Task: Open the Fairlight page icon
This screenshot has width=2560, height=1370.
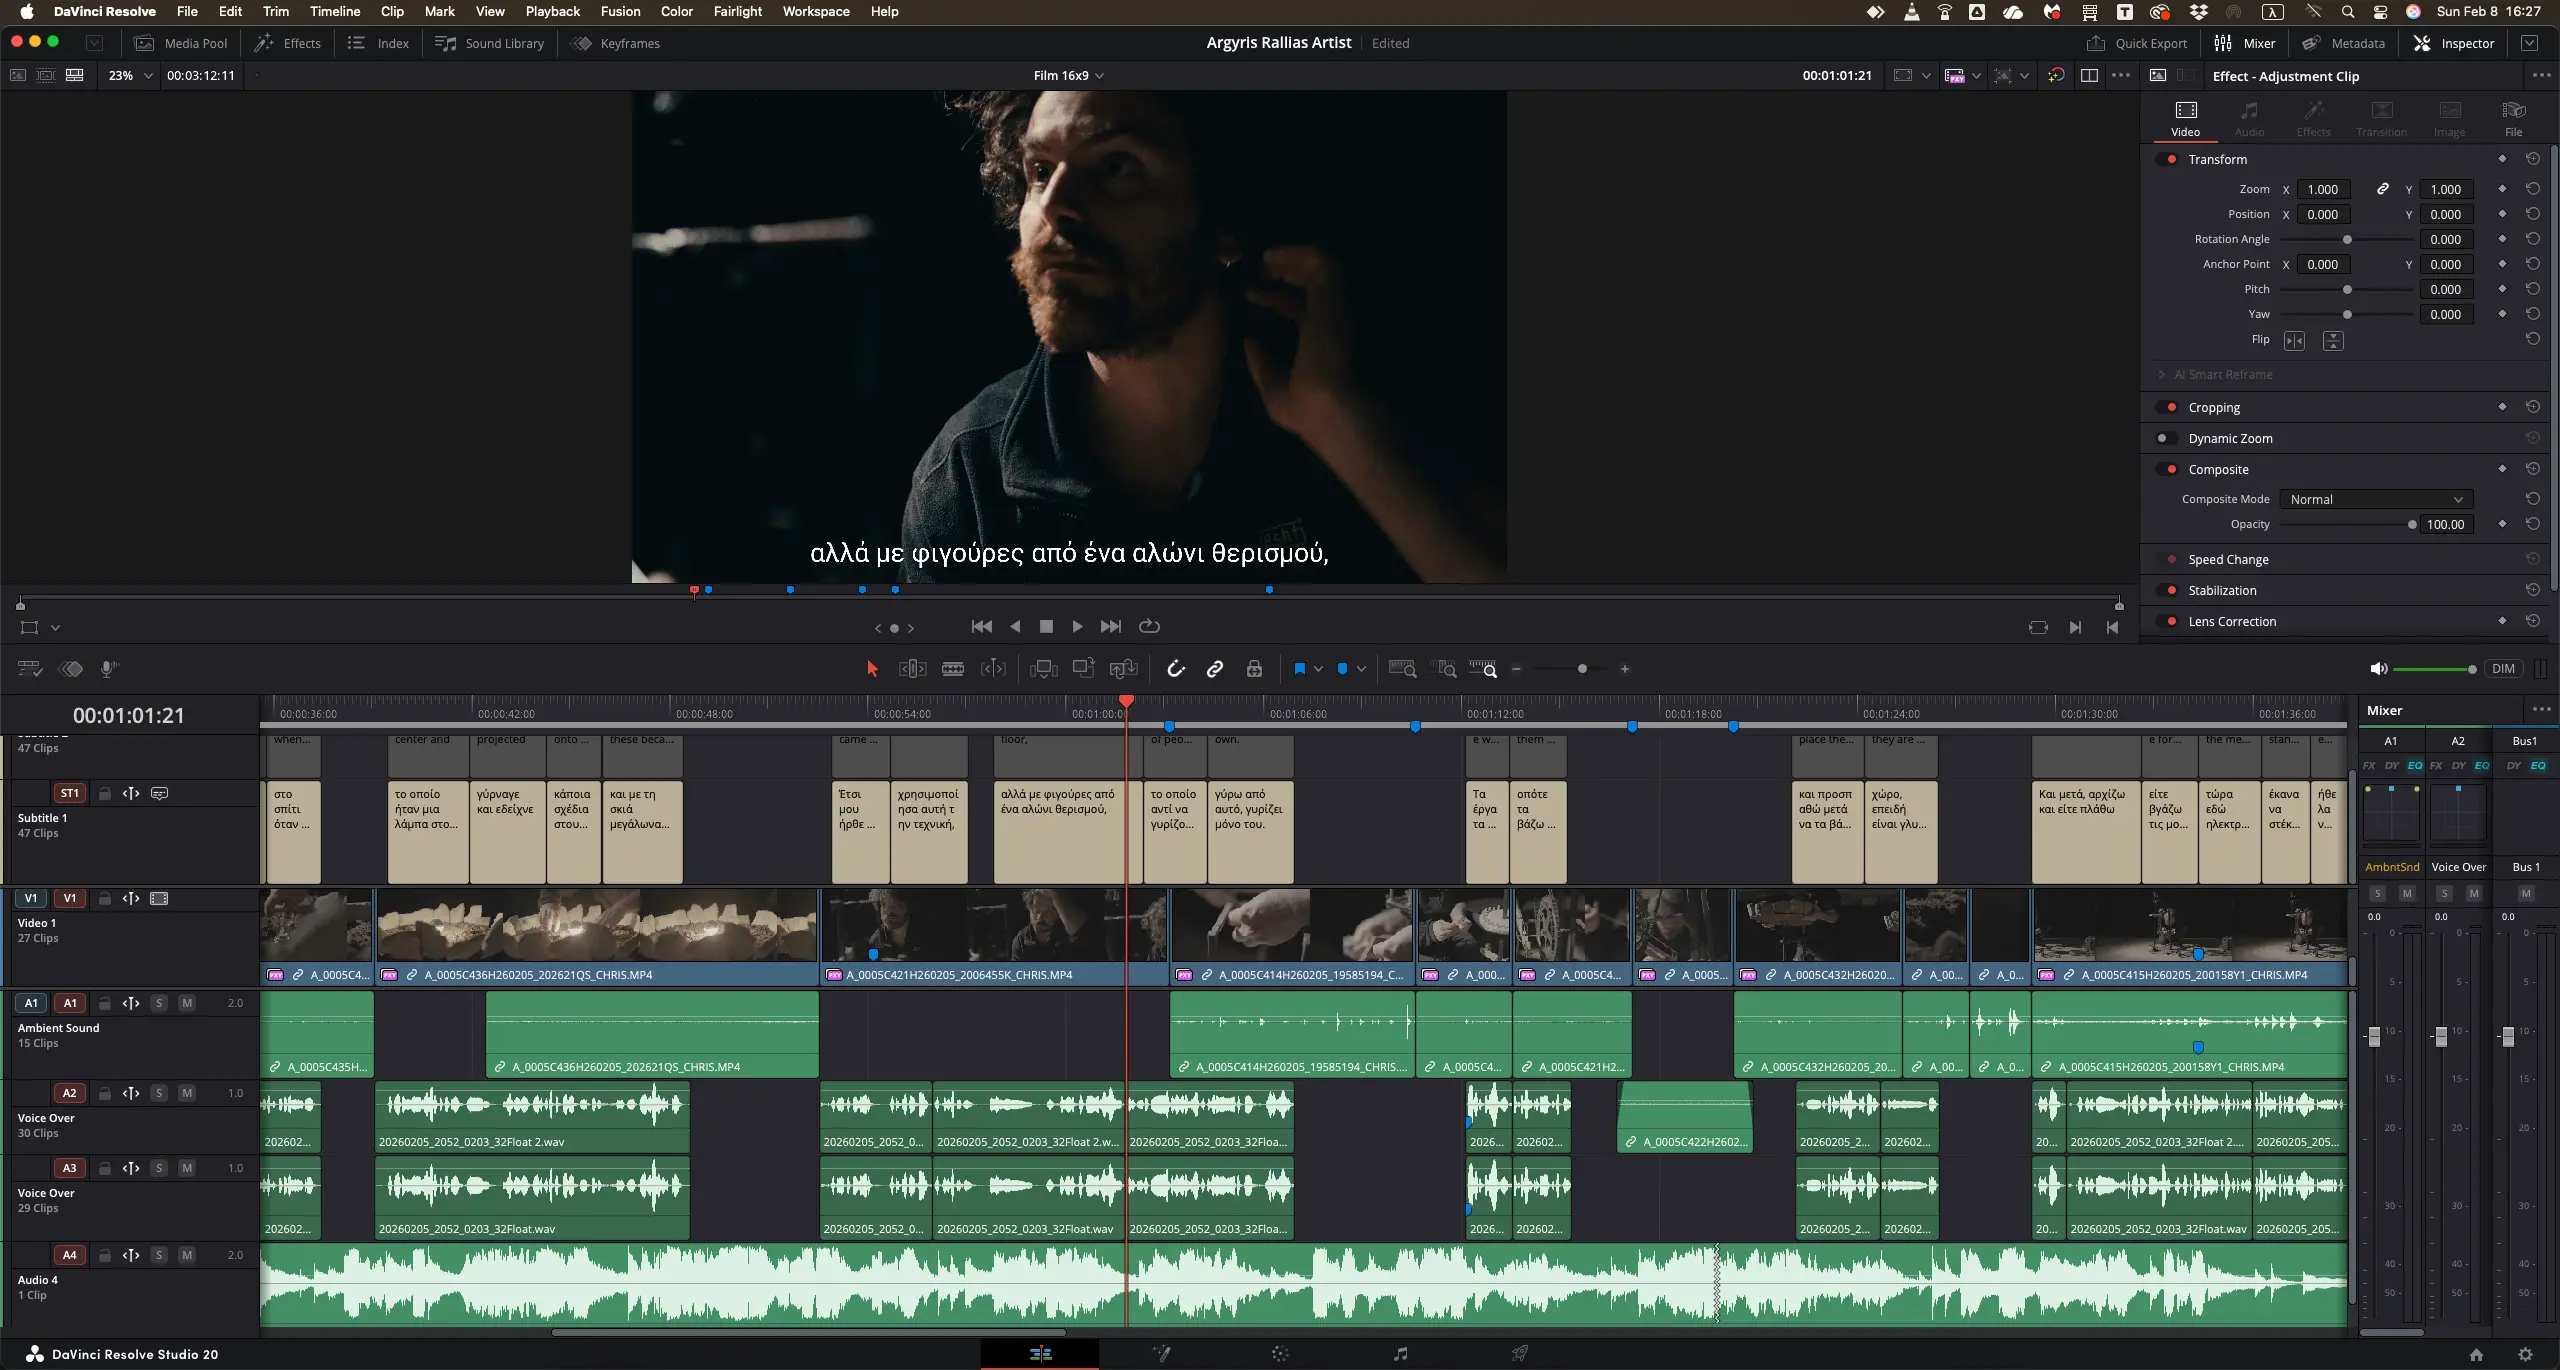Action: coord(1400,1354)
